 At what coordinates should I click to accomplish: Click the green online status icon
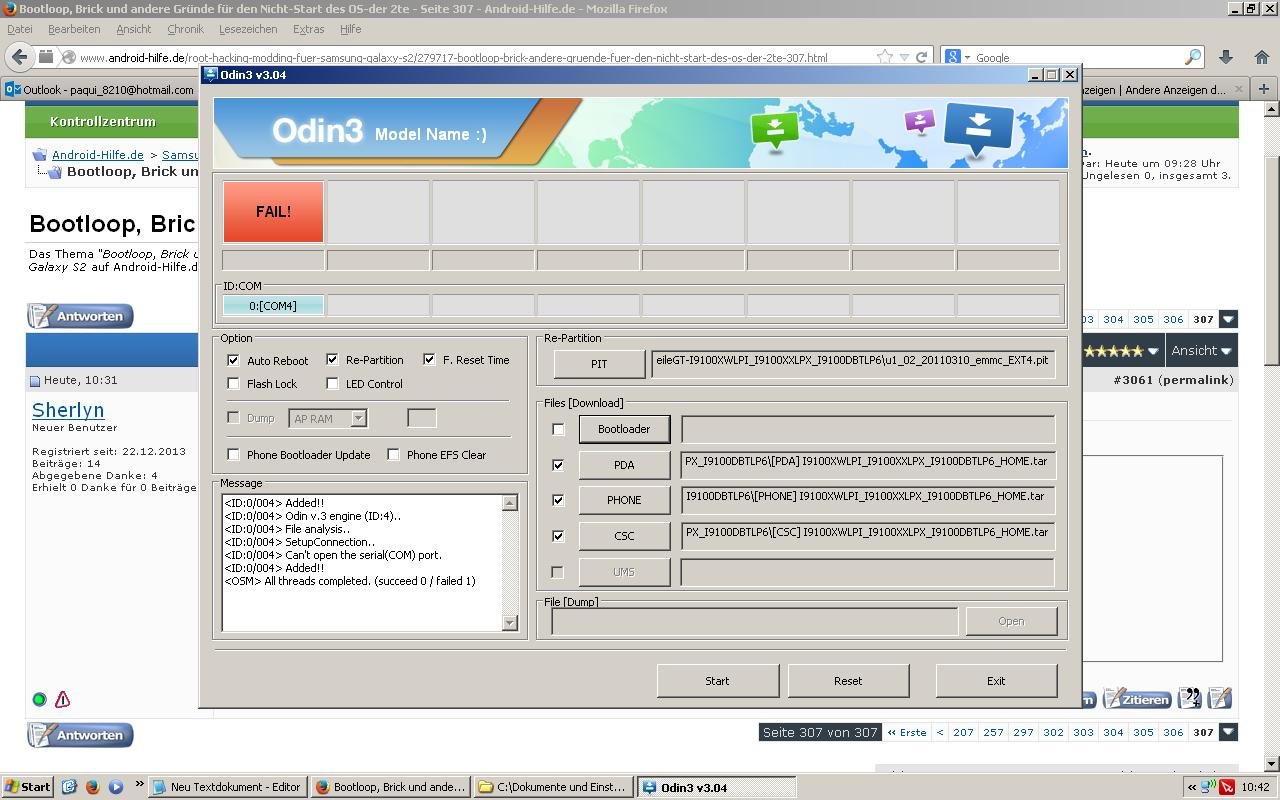(x=39, y=699)
